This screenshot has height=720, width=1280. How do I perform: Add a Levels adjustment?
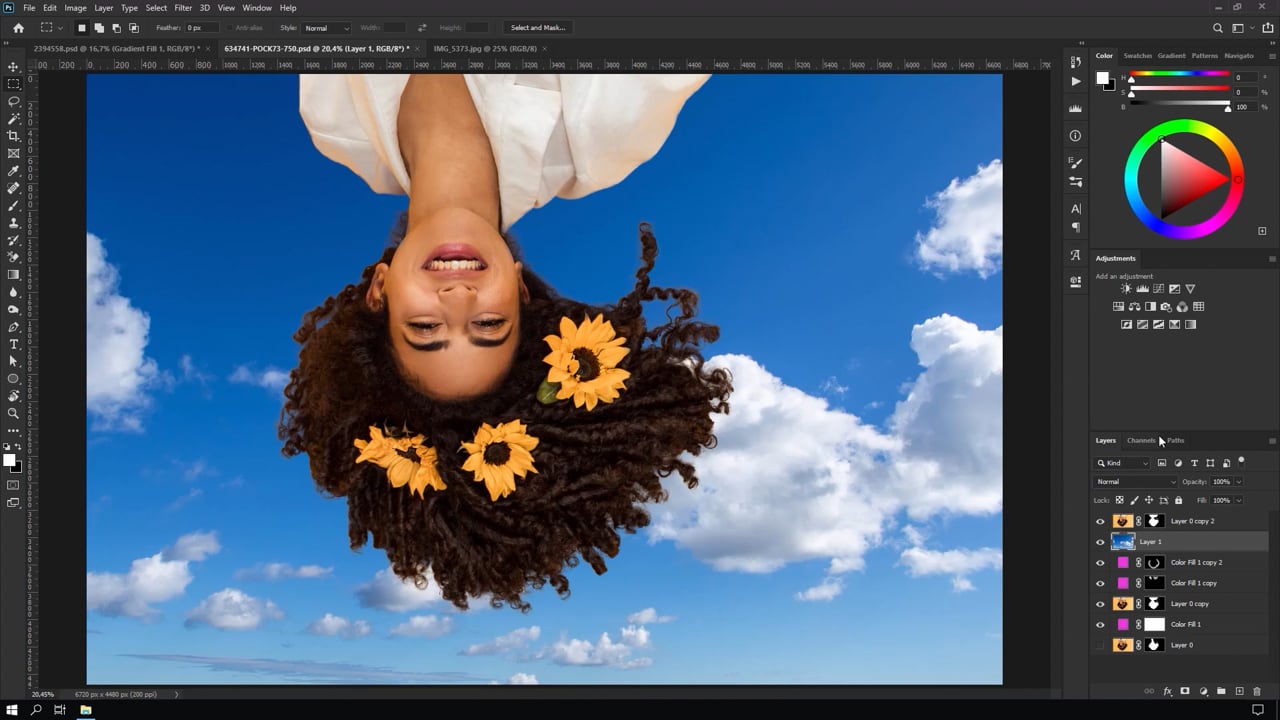pyautogui.click(x=1142, y=289)
